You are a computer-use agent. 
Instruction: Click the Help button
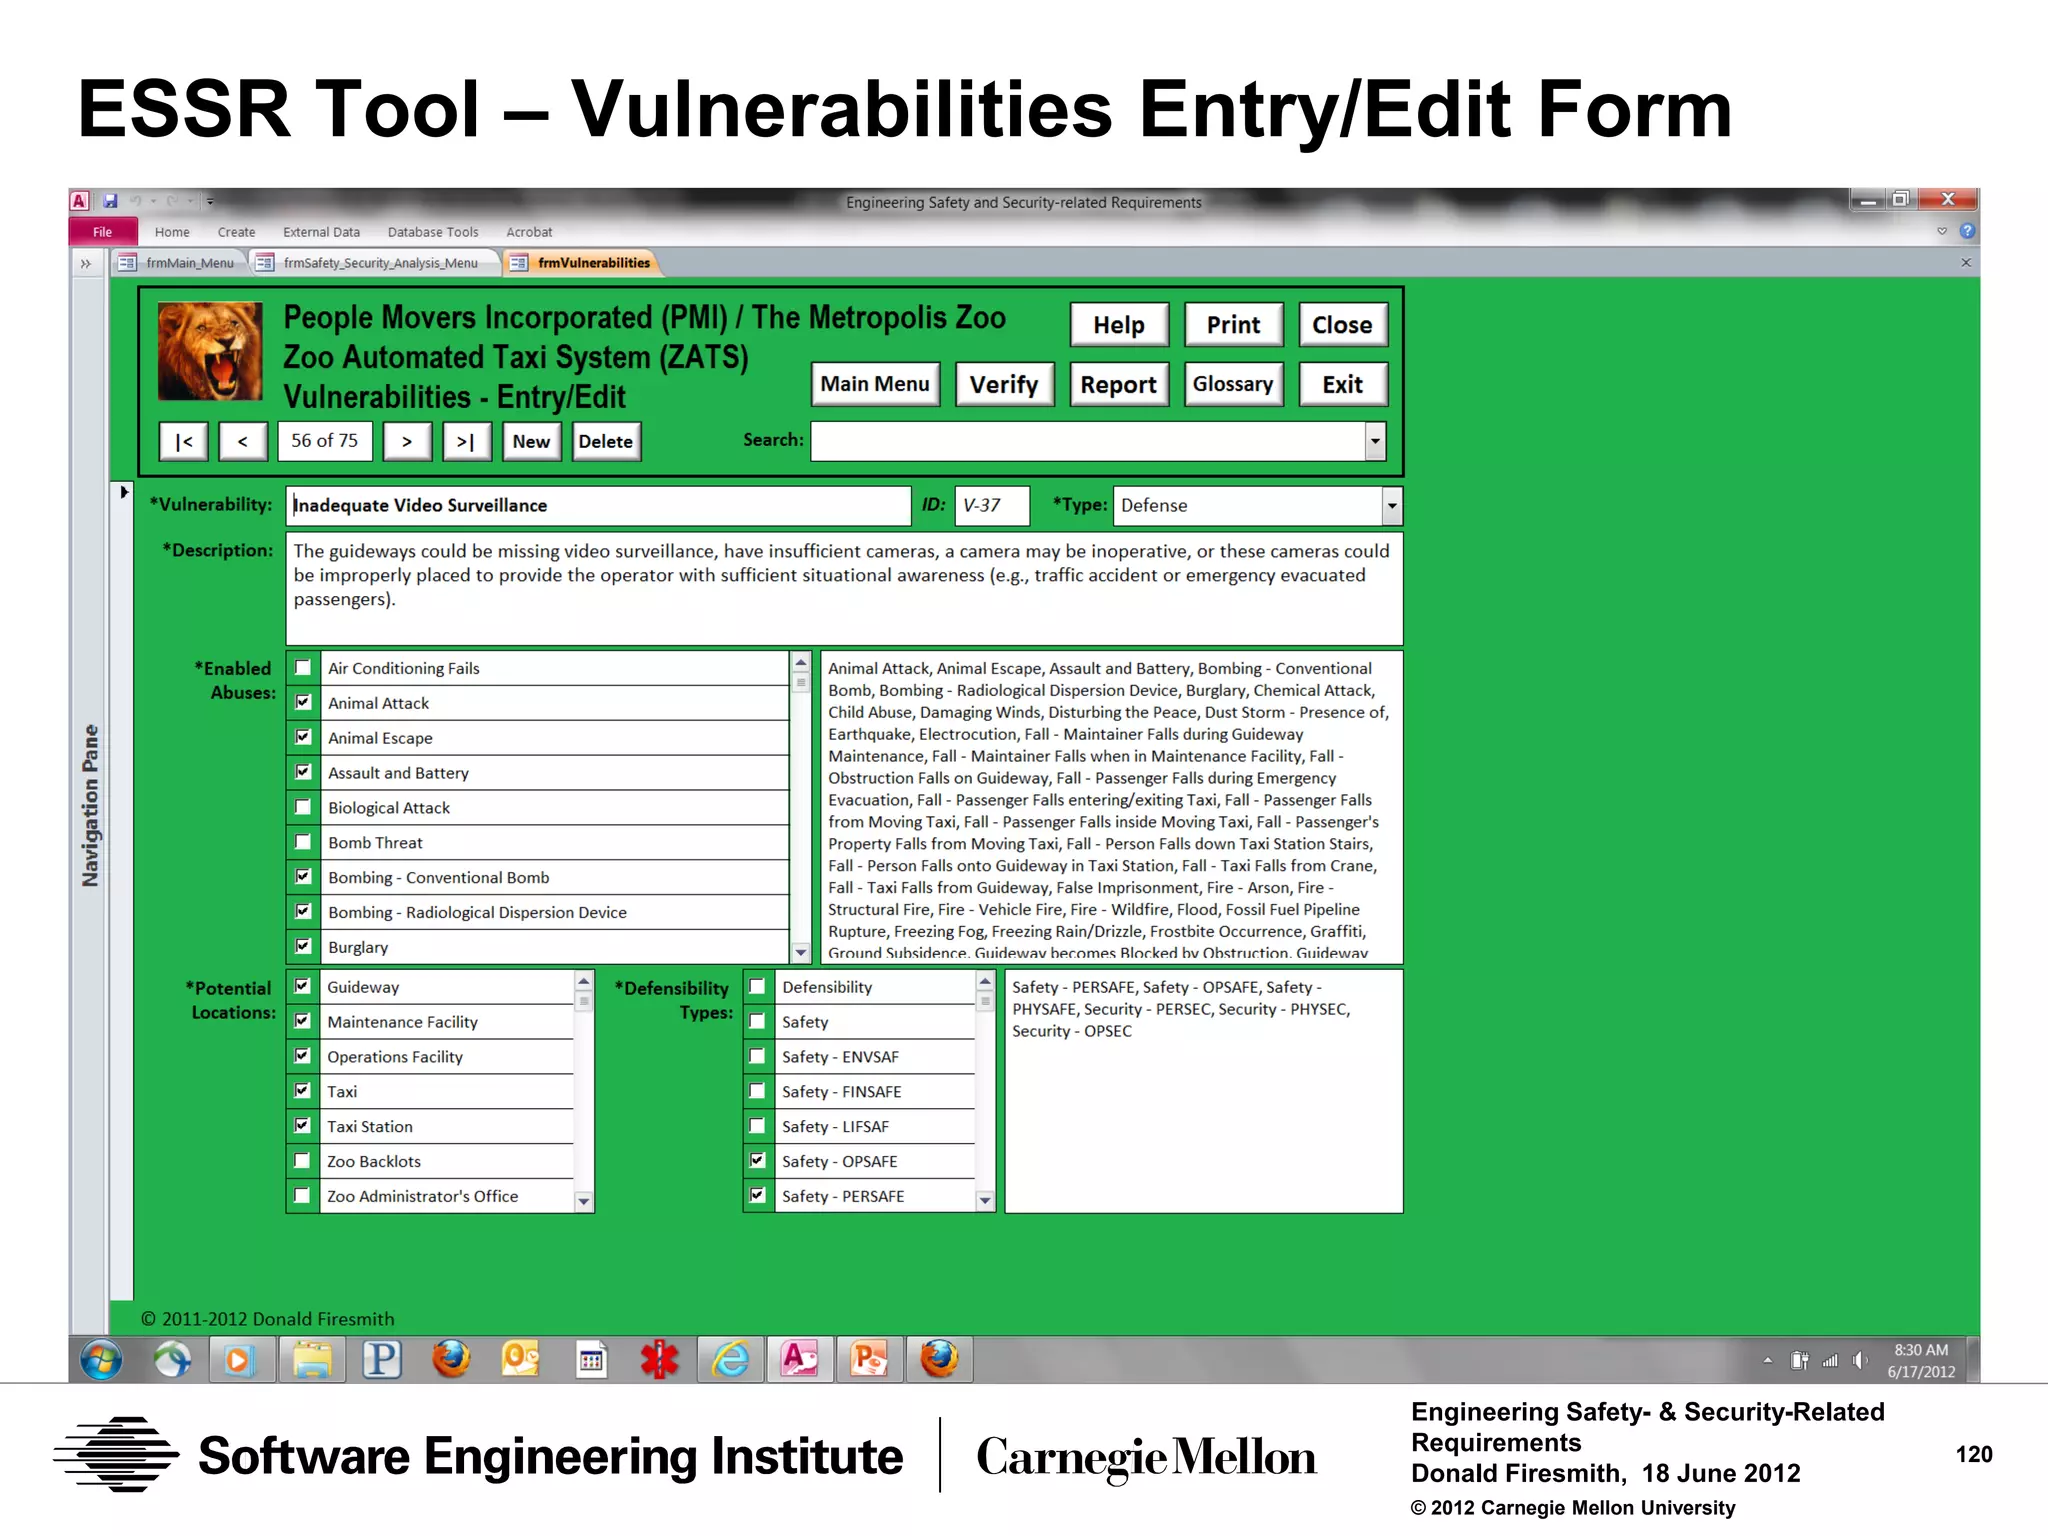pyautogui.click(x=1119, y=325)
